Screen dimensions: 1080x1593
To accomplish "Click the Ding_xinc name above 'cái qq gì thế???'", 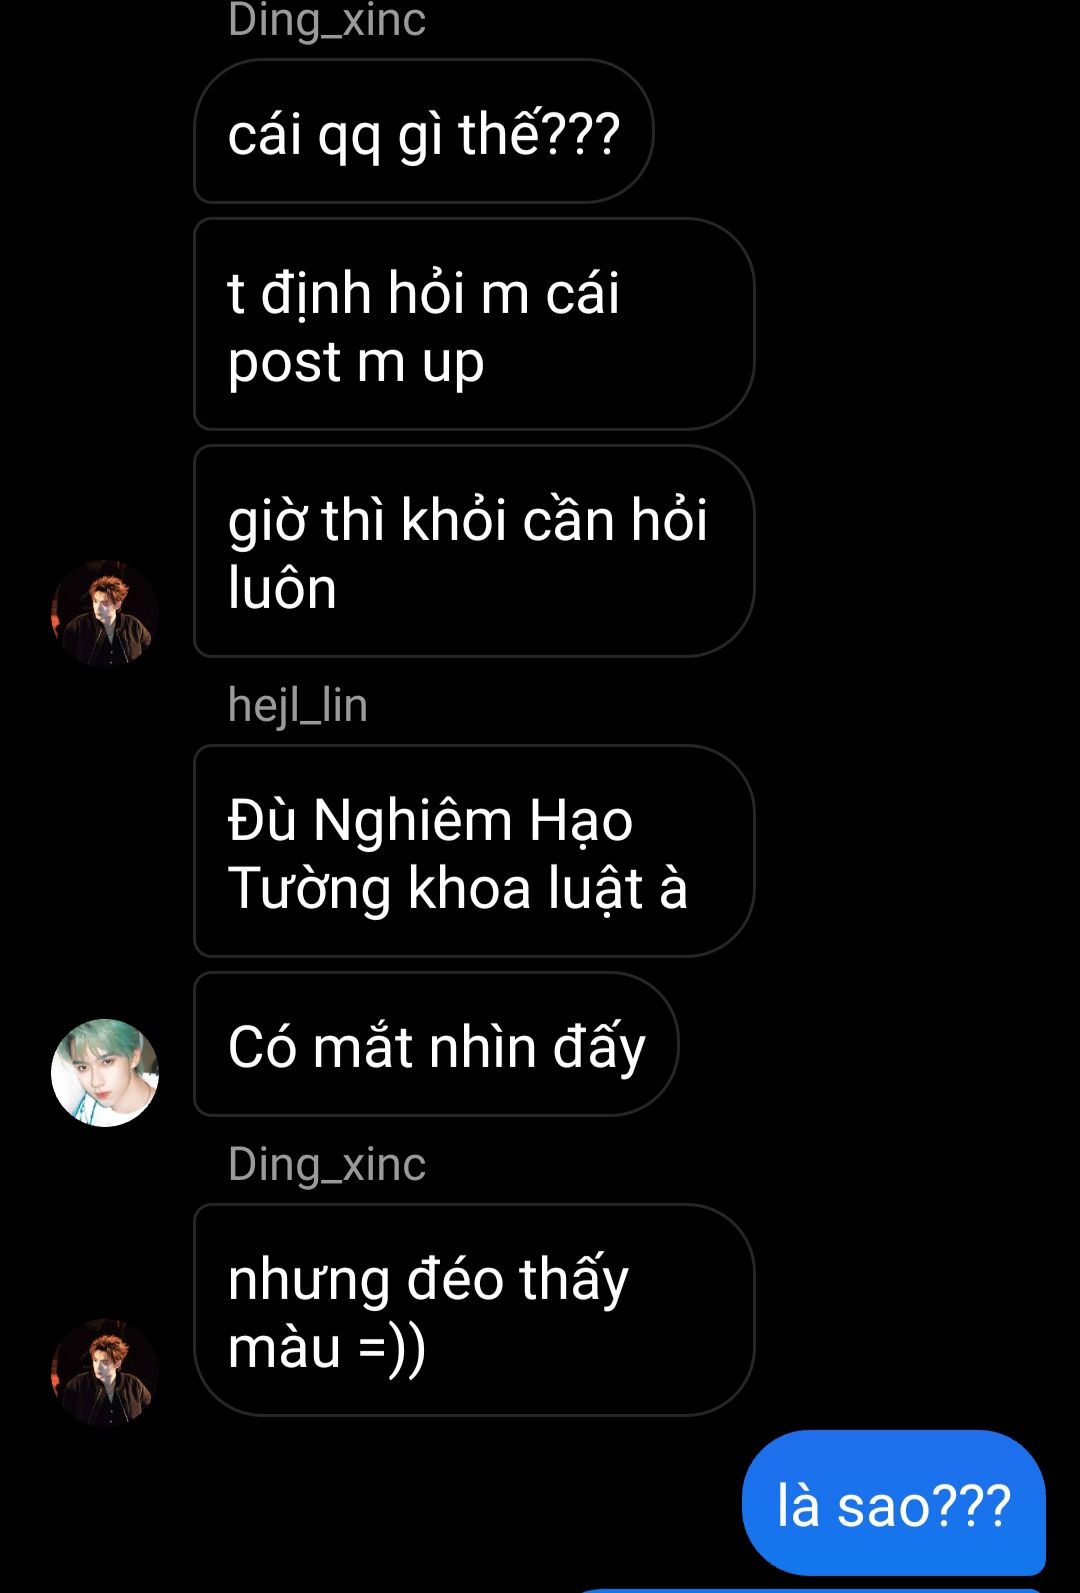I will tap(327, 20).
